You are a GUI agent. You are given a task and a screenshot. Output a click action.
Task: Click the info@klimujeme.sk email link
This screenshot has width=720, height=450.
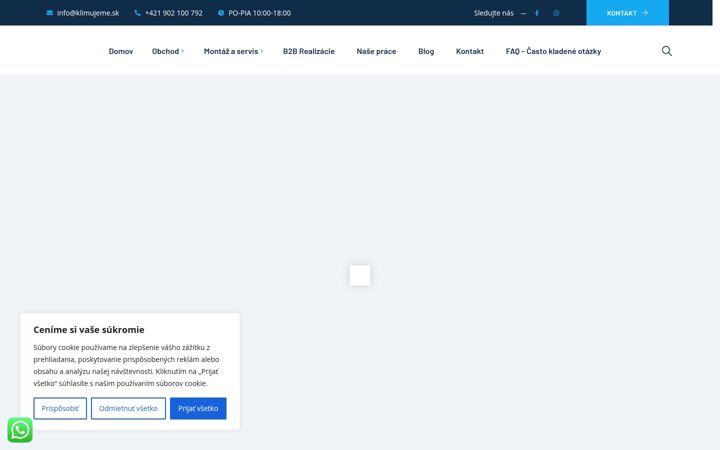point(88,13)
